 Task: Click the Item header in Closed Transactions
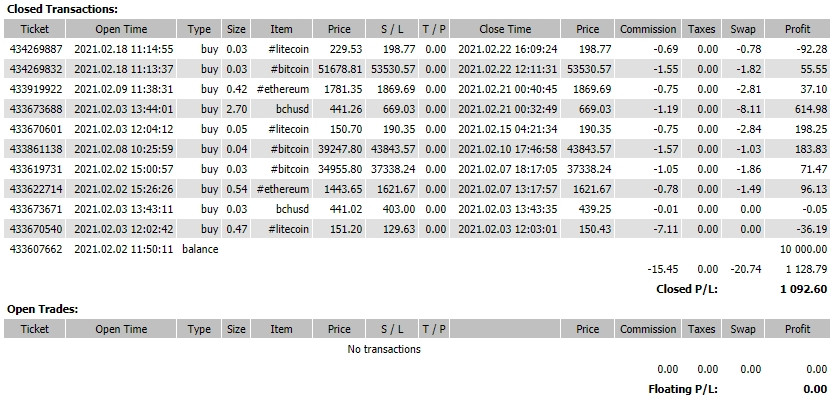click(x=281, y=29)
